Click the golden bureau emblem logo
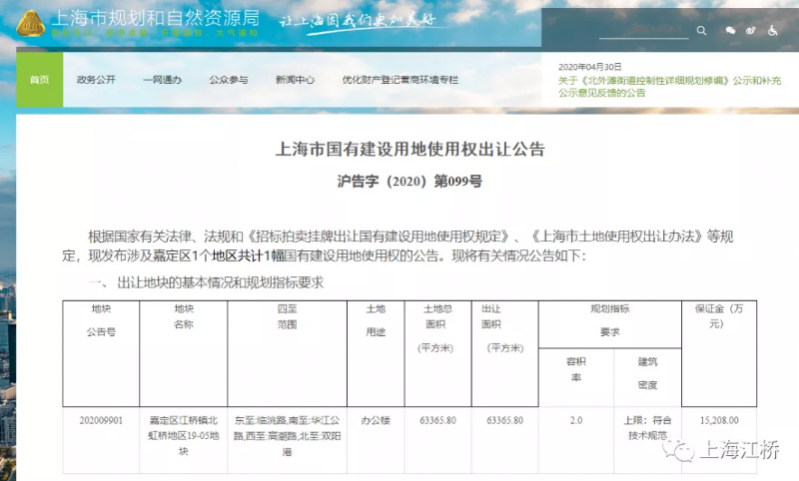 coord(31,23)
